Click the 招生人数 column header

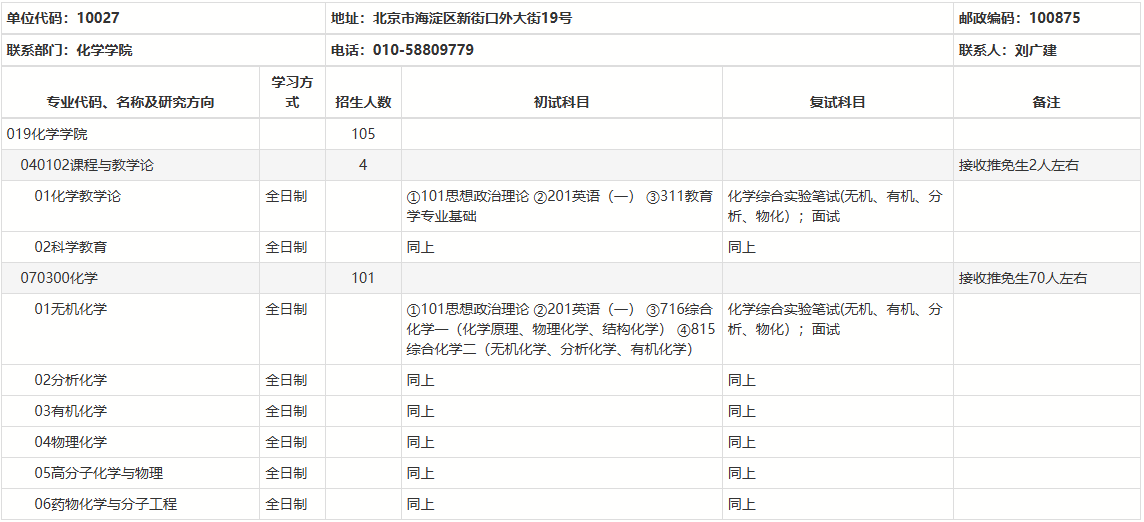click(363, 102)
